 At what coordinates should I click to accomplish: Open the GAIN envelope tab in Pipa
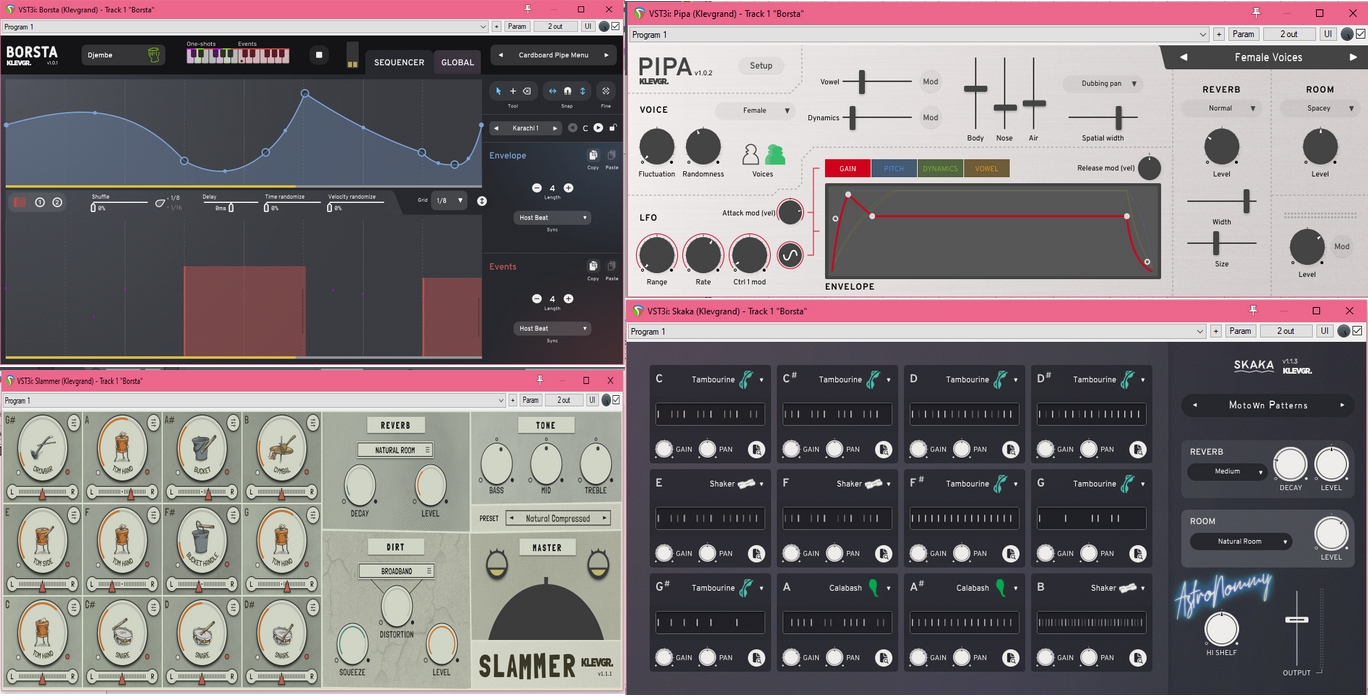(847, 169)
